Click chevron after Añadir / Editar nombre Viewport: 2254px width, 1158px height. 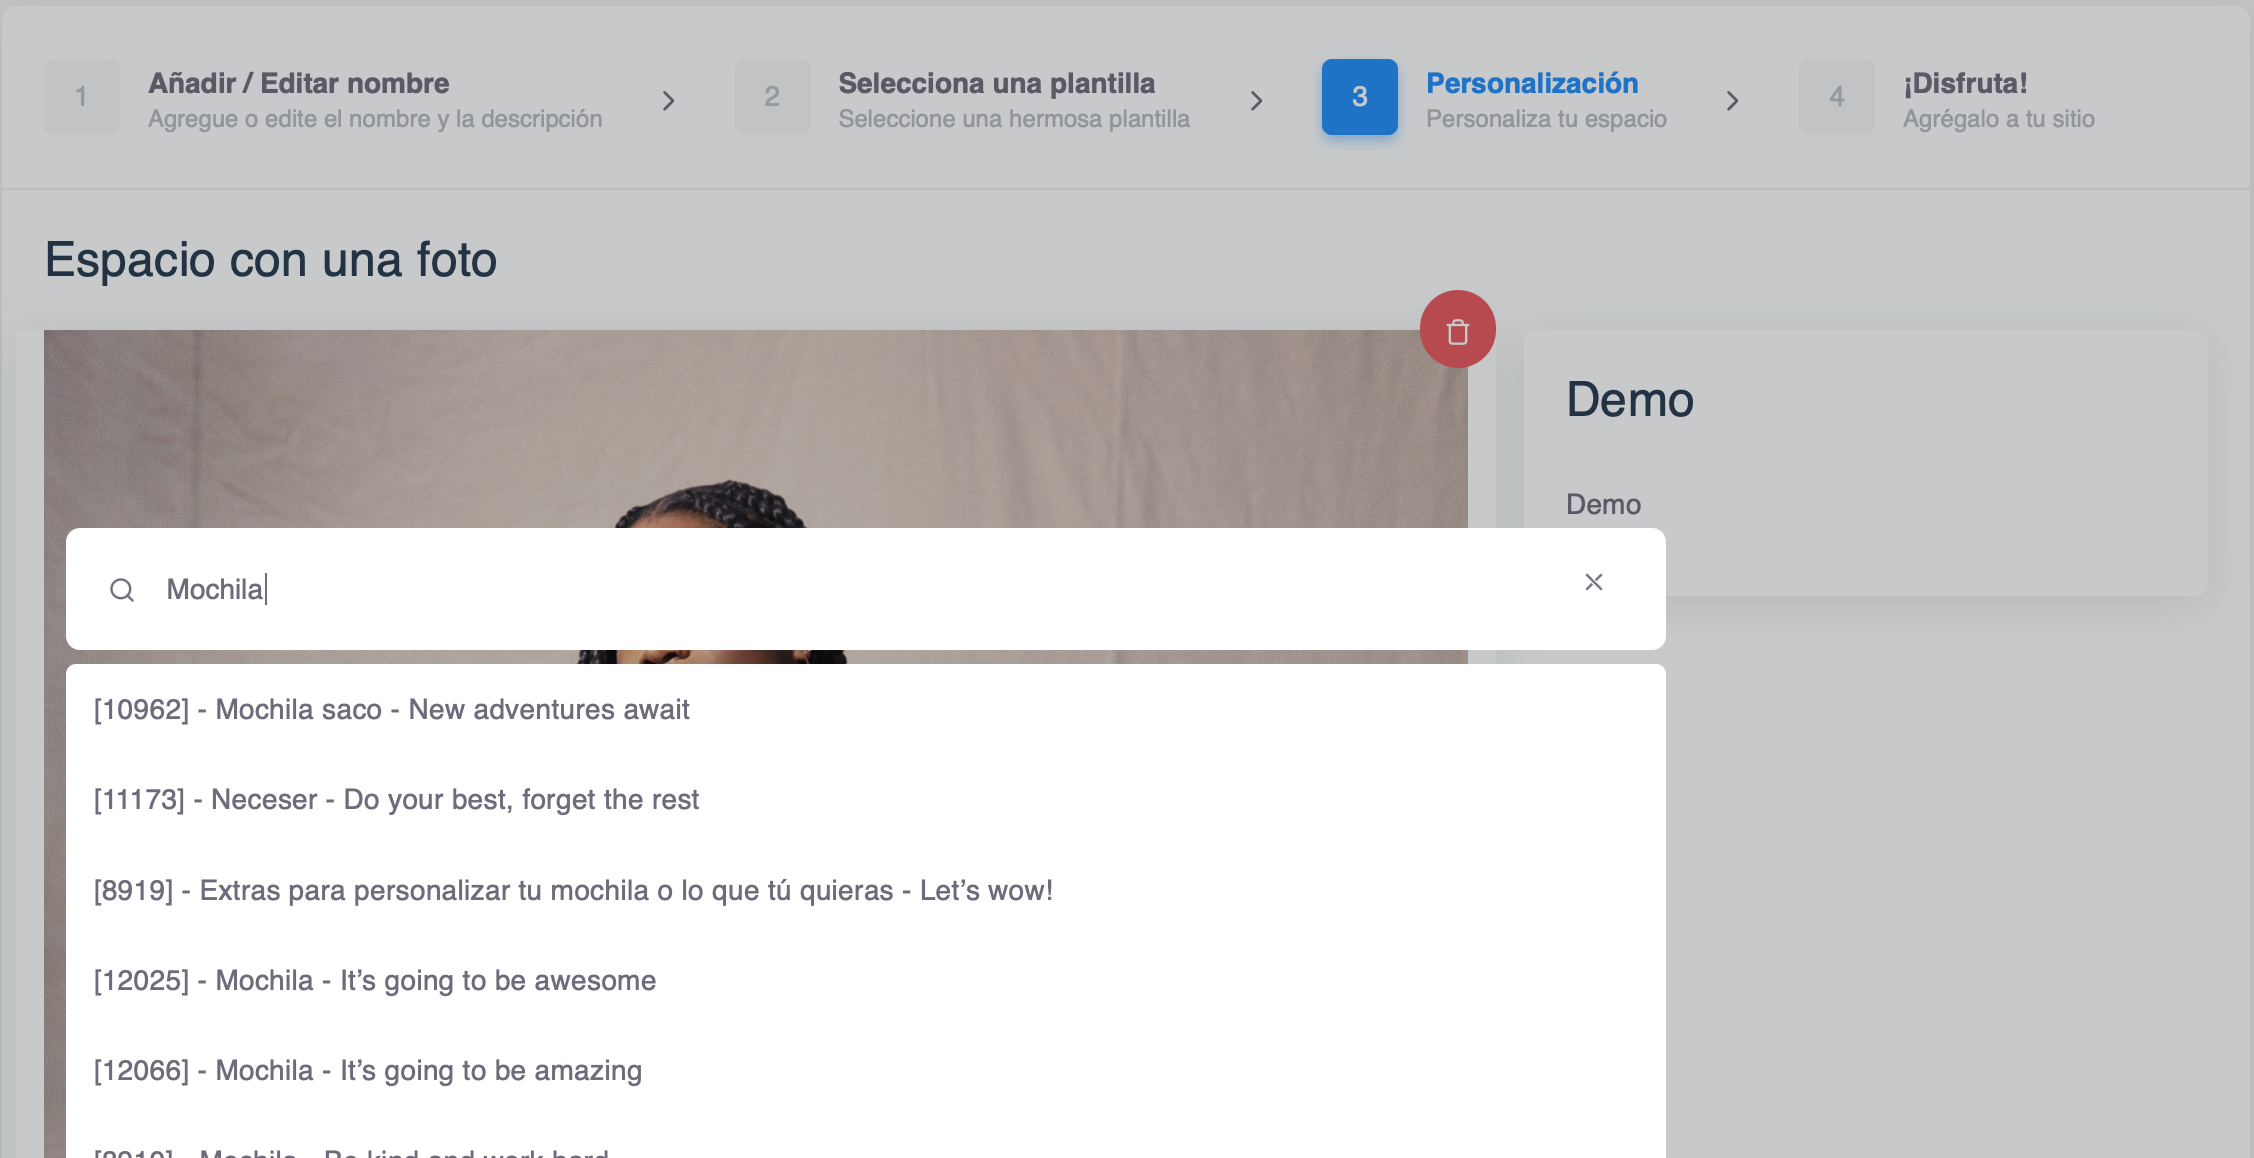point(669,101)
